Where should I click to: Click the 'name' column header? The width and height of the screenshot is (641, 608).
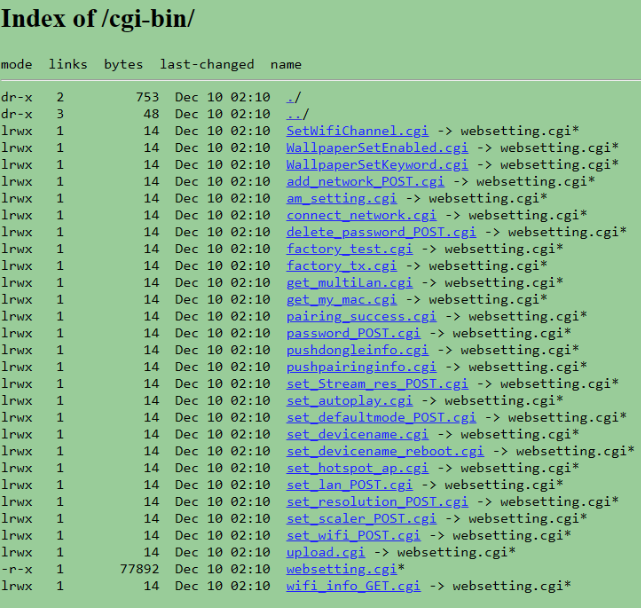click(x=286, y=65)
